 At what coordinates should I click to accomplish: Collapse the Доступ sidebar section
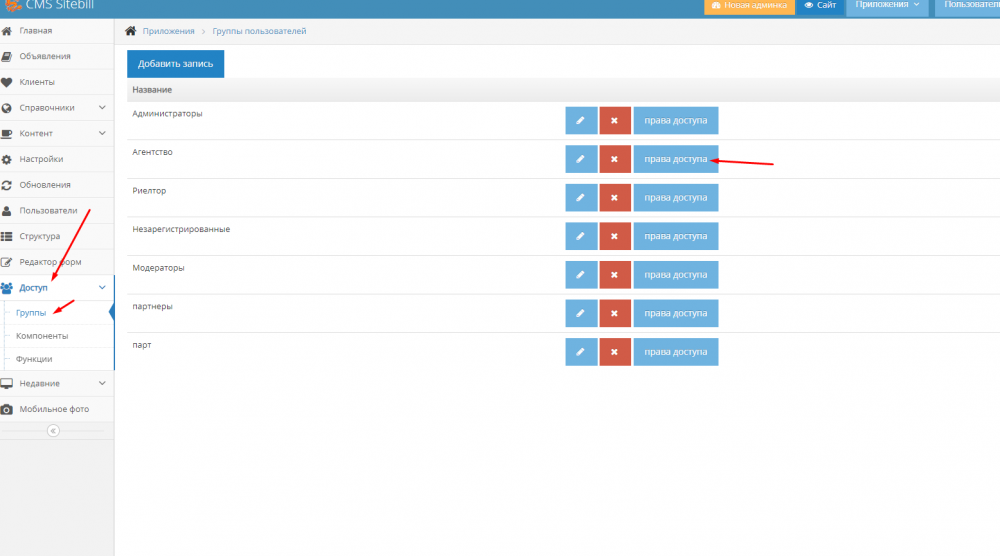coord(102,288)
